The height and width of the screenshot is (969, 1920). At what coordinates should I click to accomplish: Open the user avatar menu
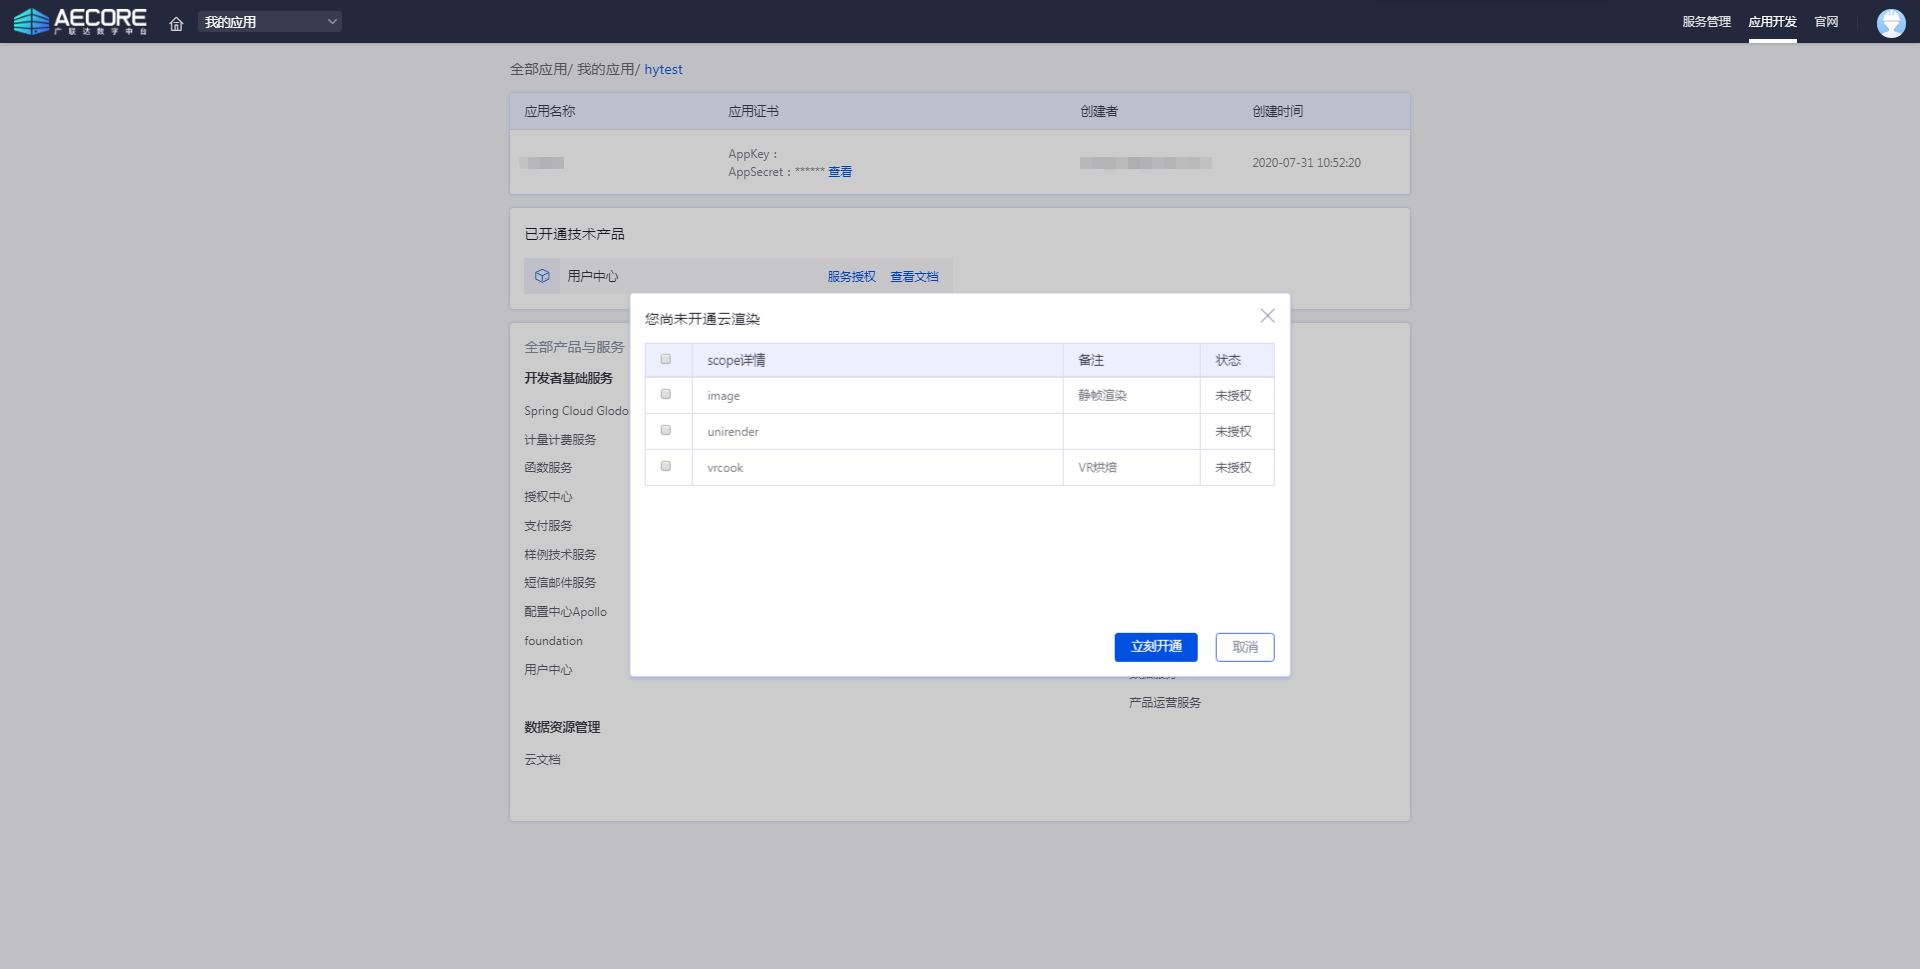[x=1890, y=22]
